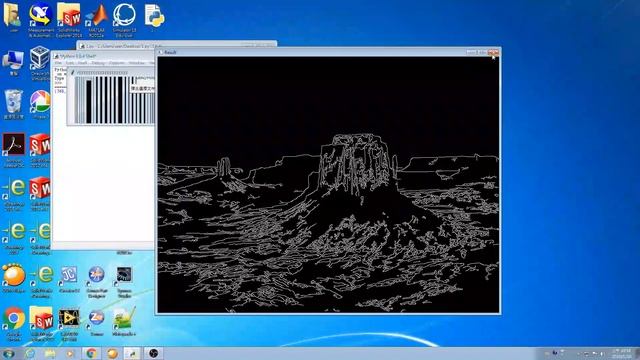Open the Computer desktop icon
This screenshot has height=360, width=640.
[x=13, y=62]
